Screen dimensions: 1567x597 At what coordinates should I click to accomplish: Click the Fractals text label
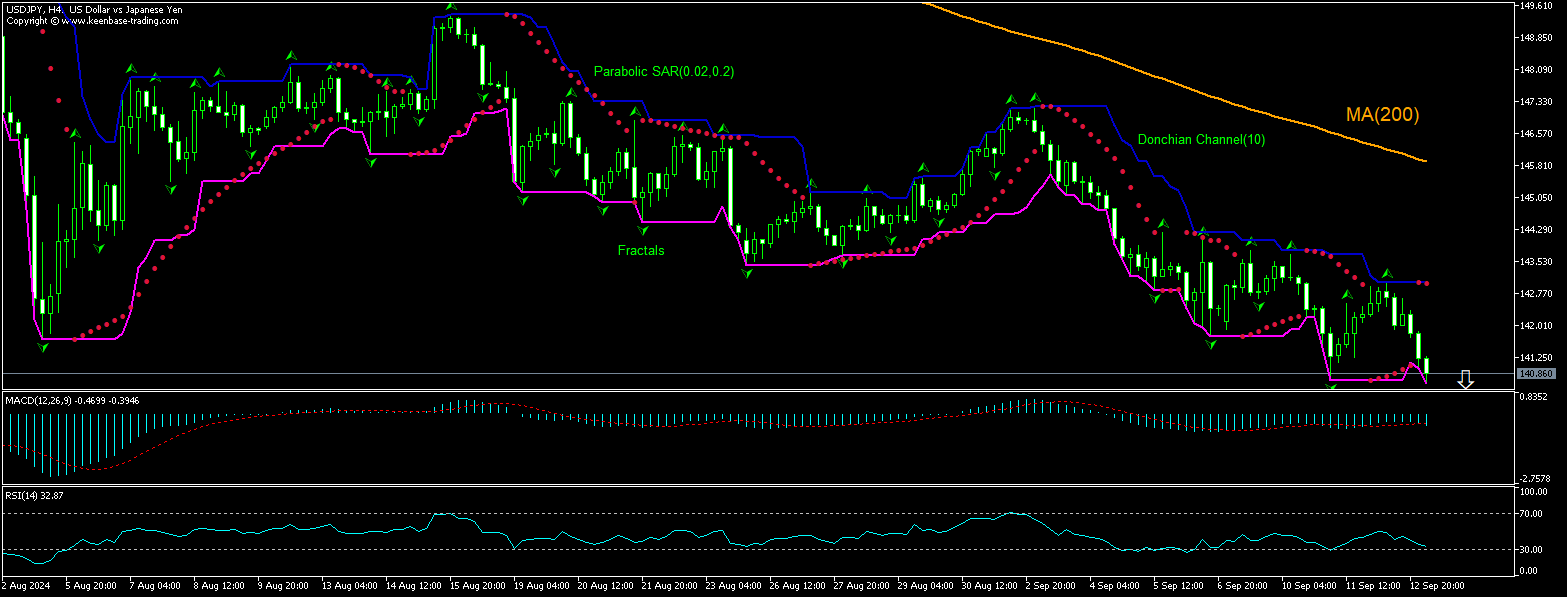639,251
